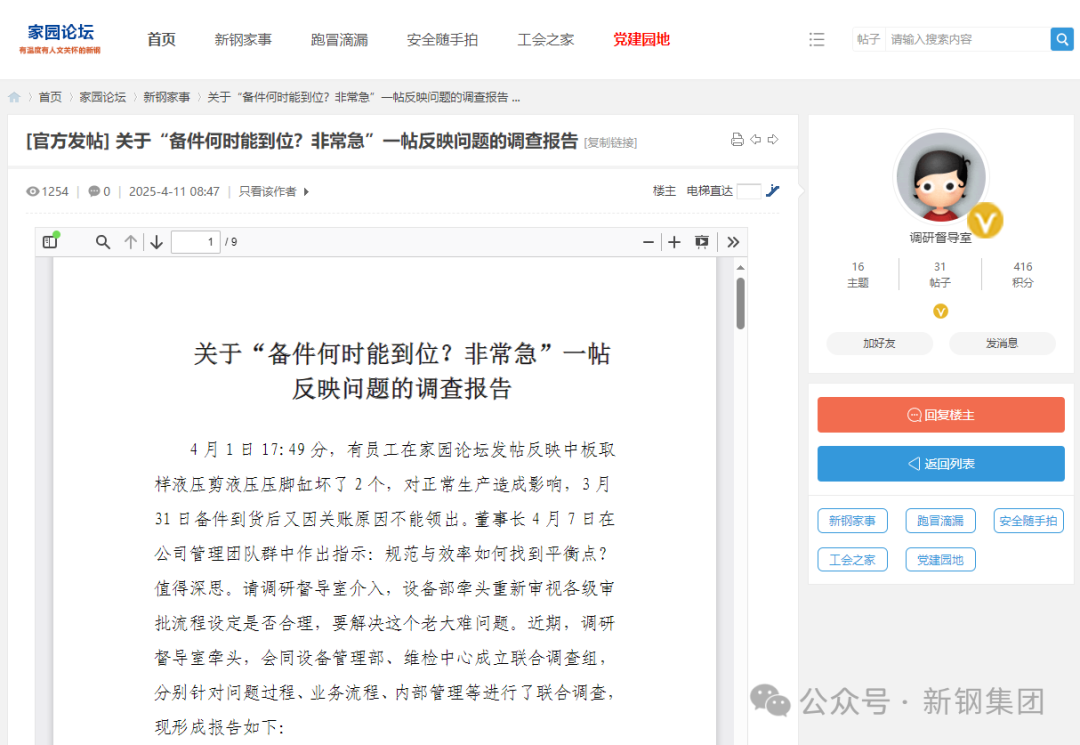The height and width of the screenshot is (745, 1080).
Task: Click the PDF next page down arrow
Action: pyautogui.click(x=156, y=242)
